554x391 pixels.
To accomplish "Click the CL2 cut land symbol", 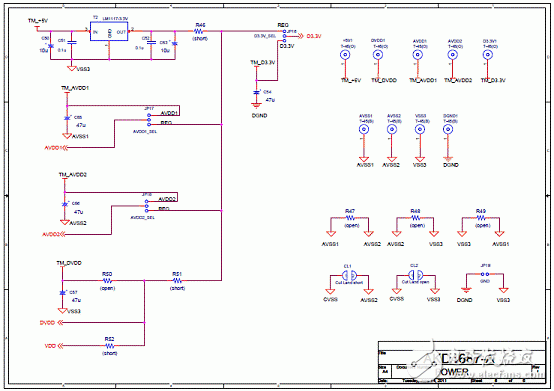I will point(416,275).
